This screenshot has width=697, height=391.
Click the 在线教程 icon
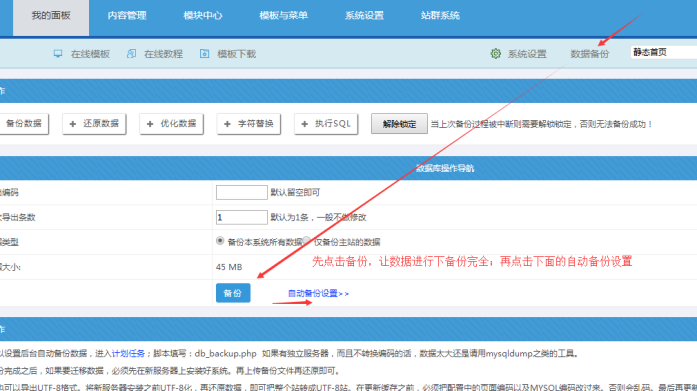(x=132, y=54)
